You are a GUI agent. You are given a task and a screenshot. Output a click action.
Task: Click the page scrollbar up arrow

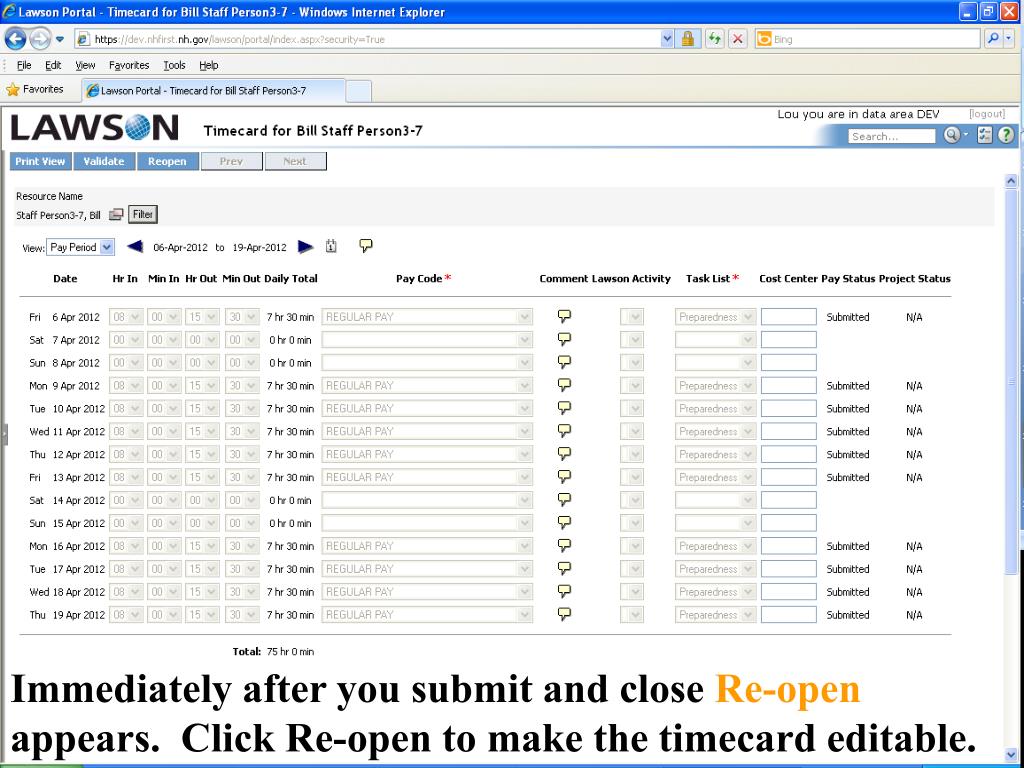pos(1011,181)
